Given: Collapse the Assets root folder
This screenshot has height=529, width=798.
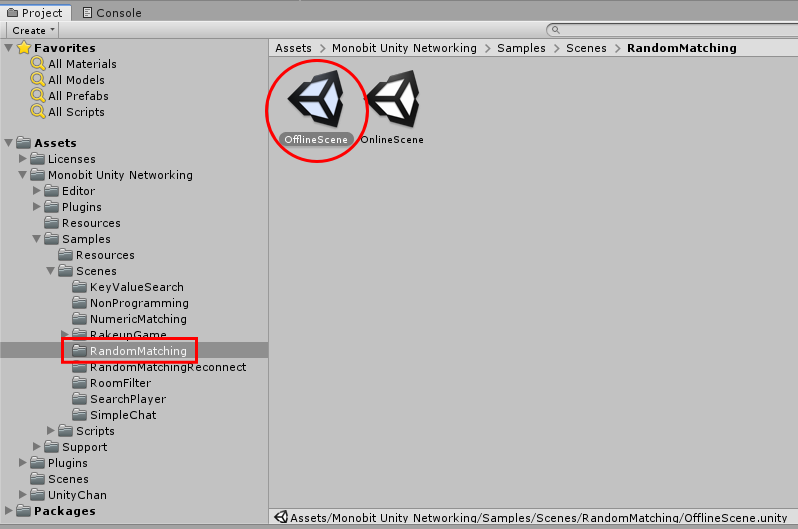Looking at the screenshot, I should click(9, 143).
